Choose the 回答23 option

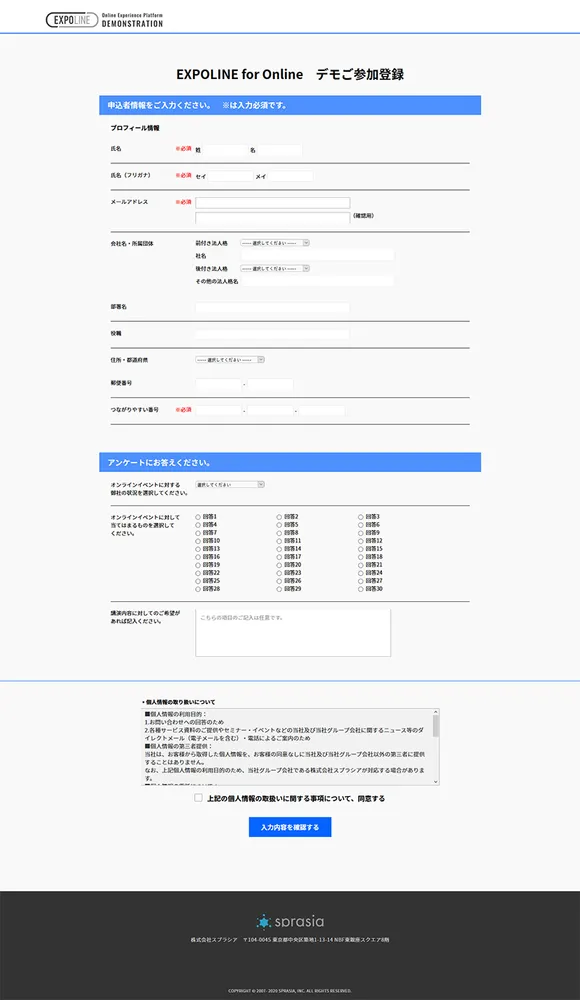(x=279, y=573)
